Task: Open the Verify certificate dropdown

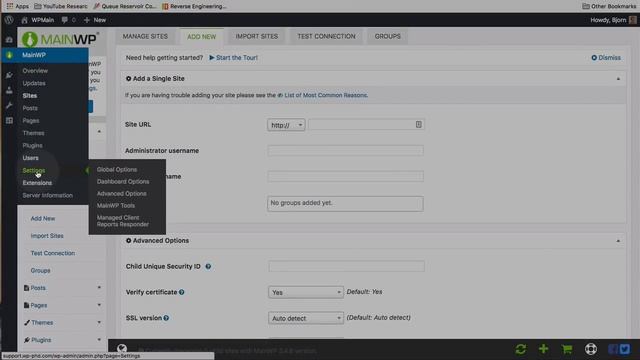Action: [306, 292]
